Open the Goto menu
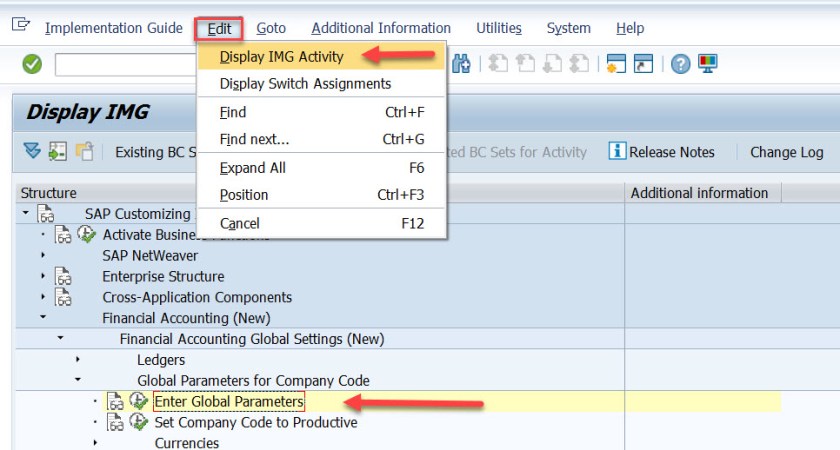 (x=271, y=28)
